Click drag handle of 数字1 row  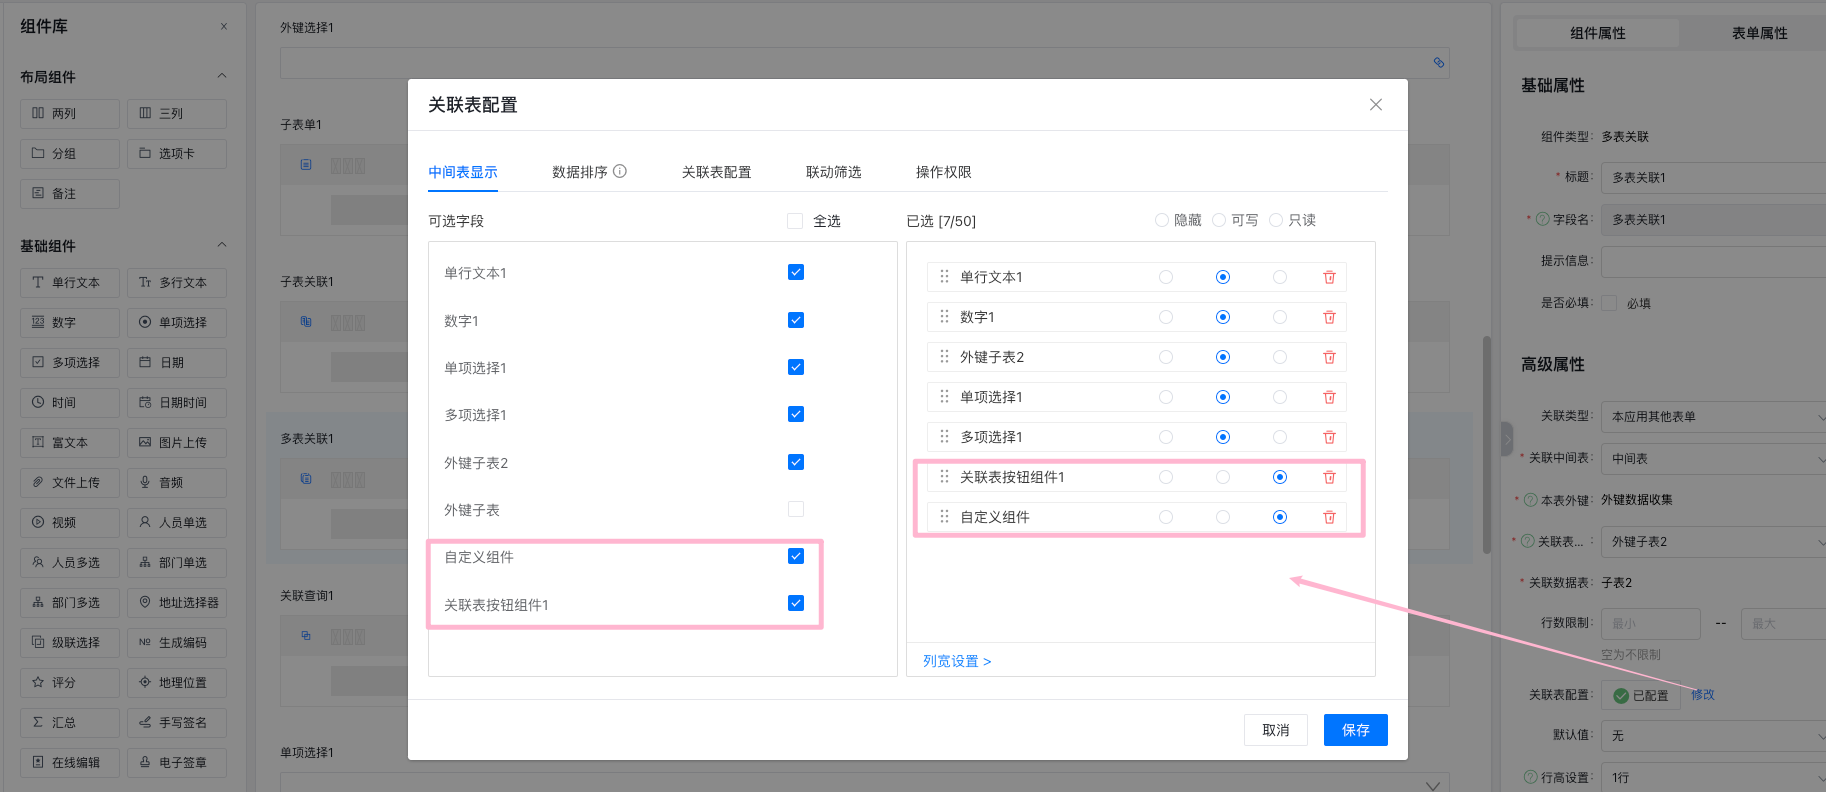944,317
